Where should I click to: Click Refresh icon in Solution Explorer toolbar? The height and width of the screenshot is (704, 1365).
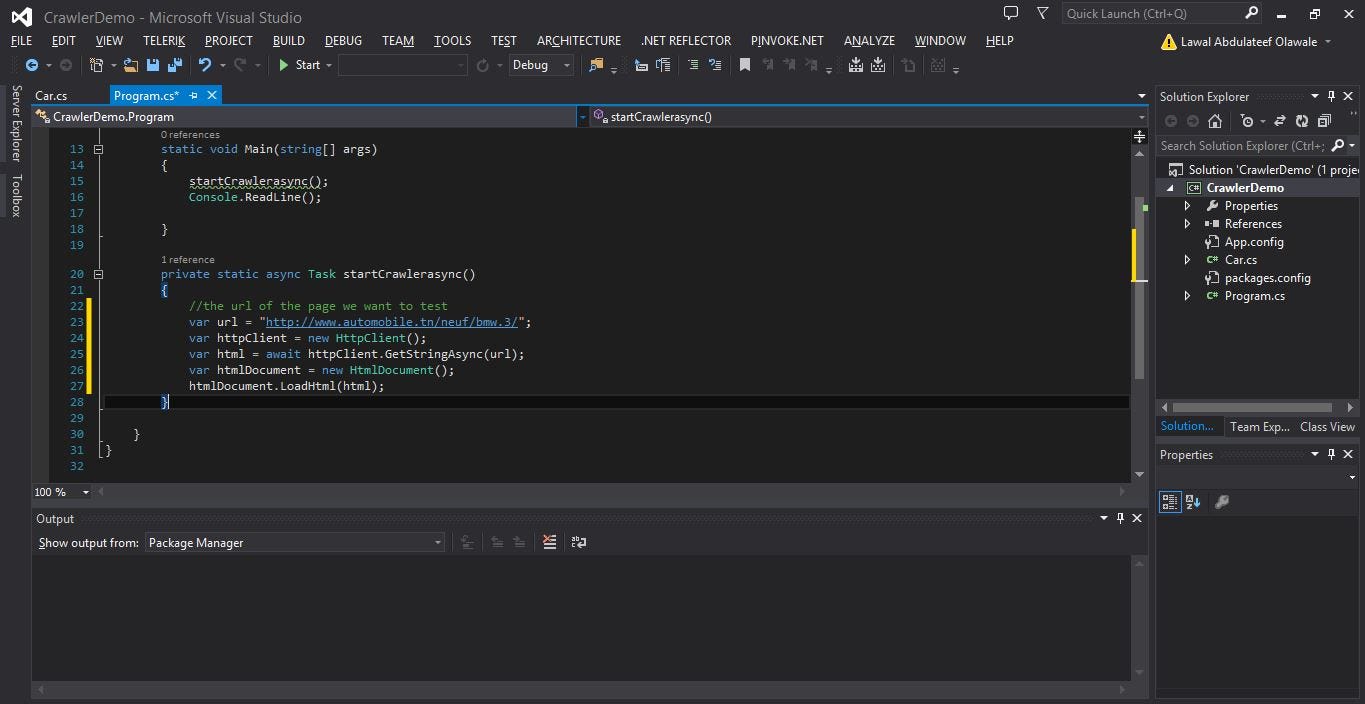pos(1301,121)
